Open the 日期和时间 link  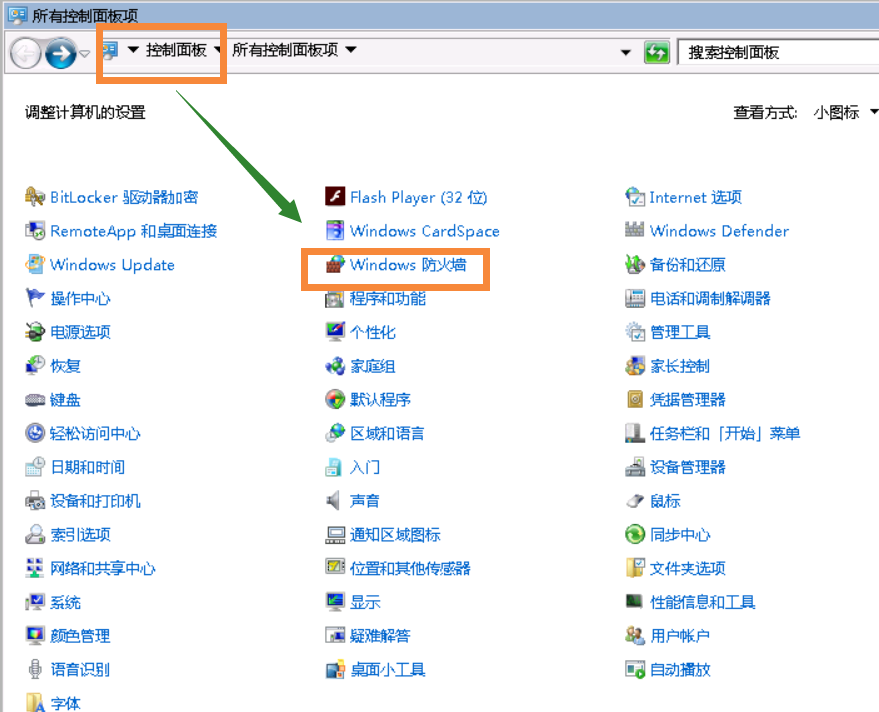click(x=87, y=467)
